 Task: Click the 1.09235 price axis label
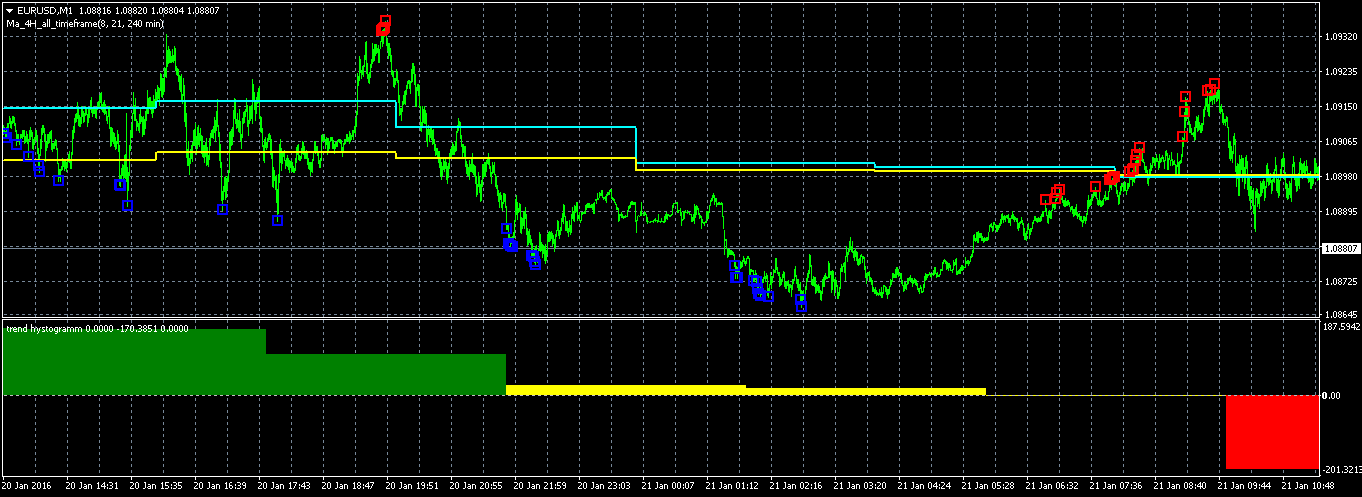(x=1340, y=71)
